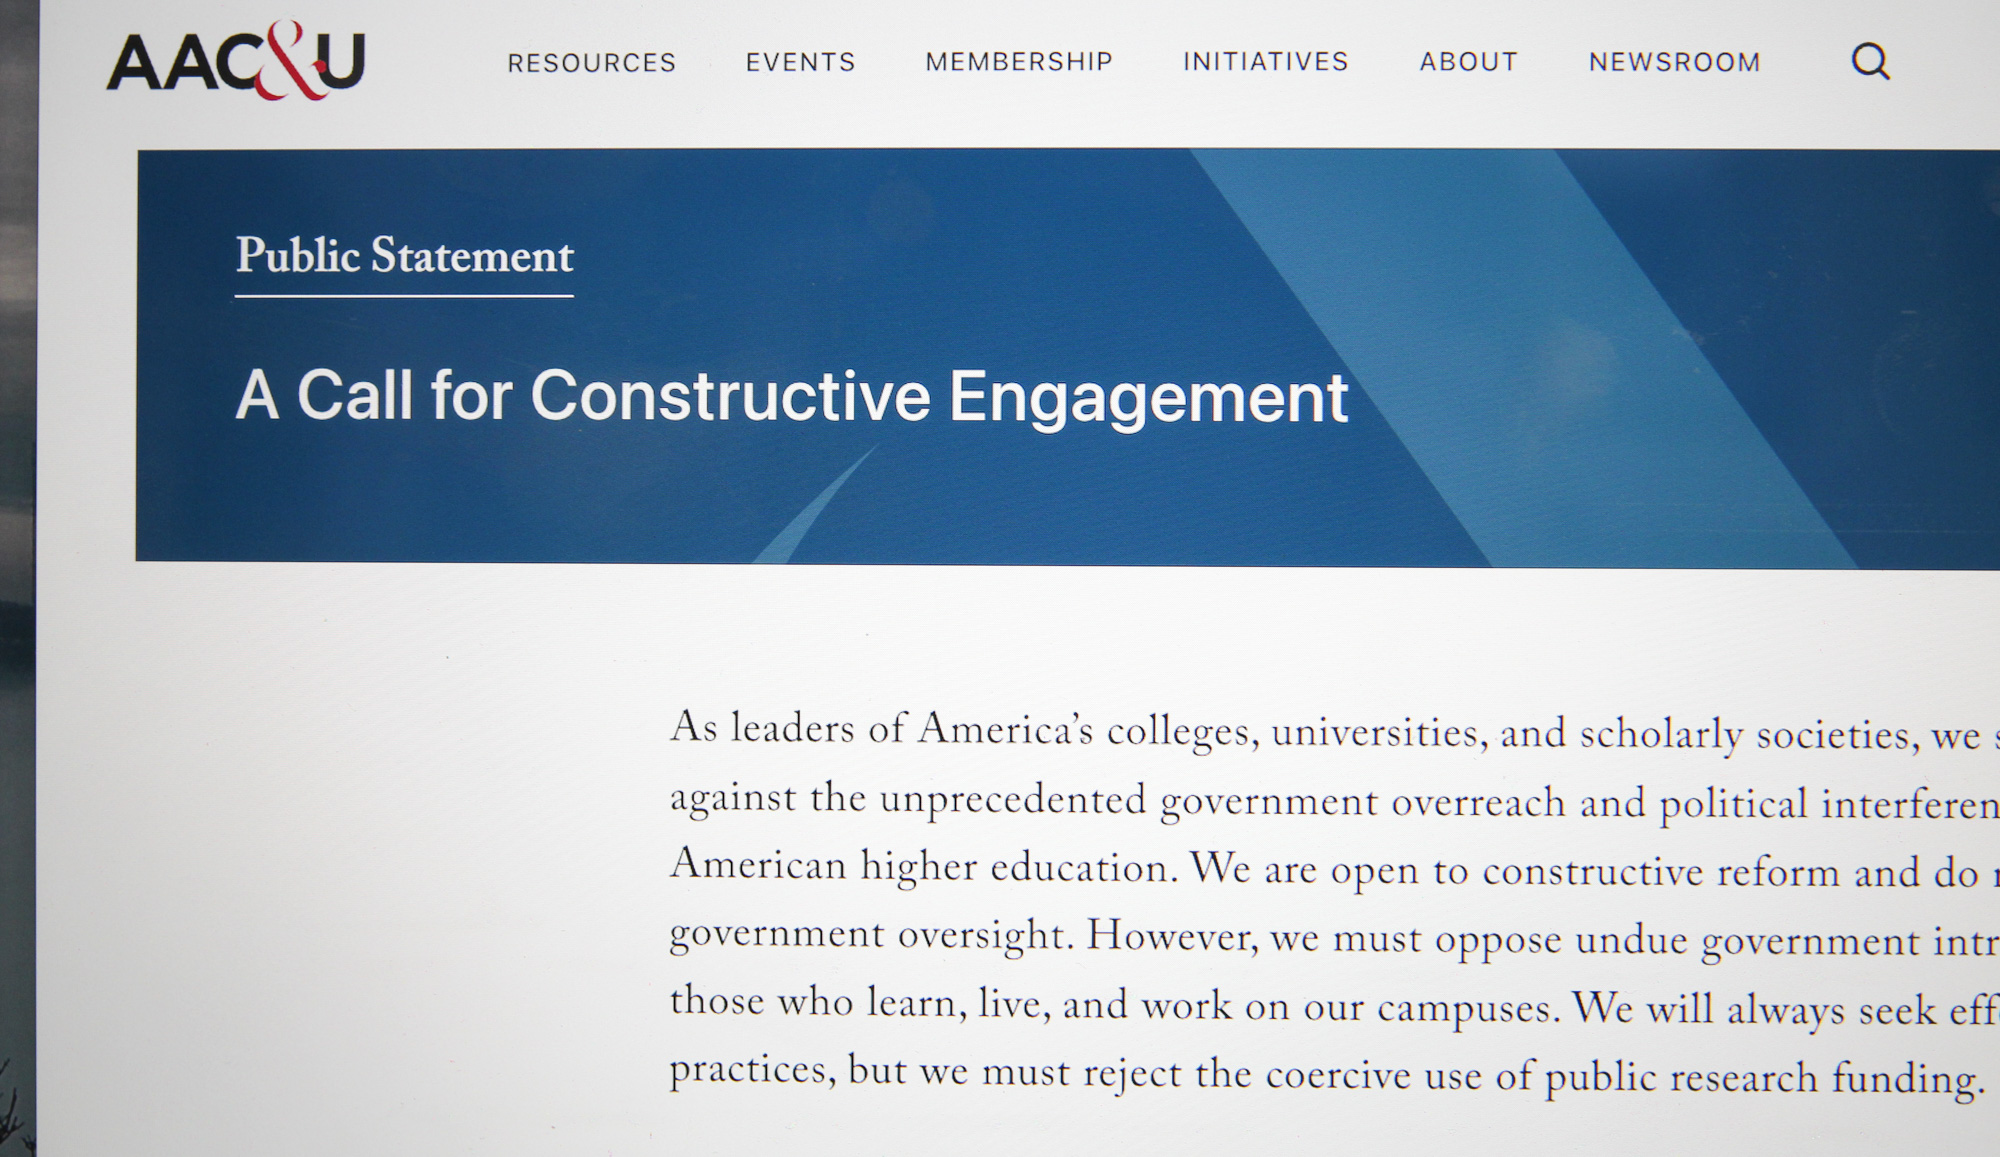Open the About menu
The height and width of the screenshot is (1157, 2000).
[x=1468, y=62]
